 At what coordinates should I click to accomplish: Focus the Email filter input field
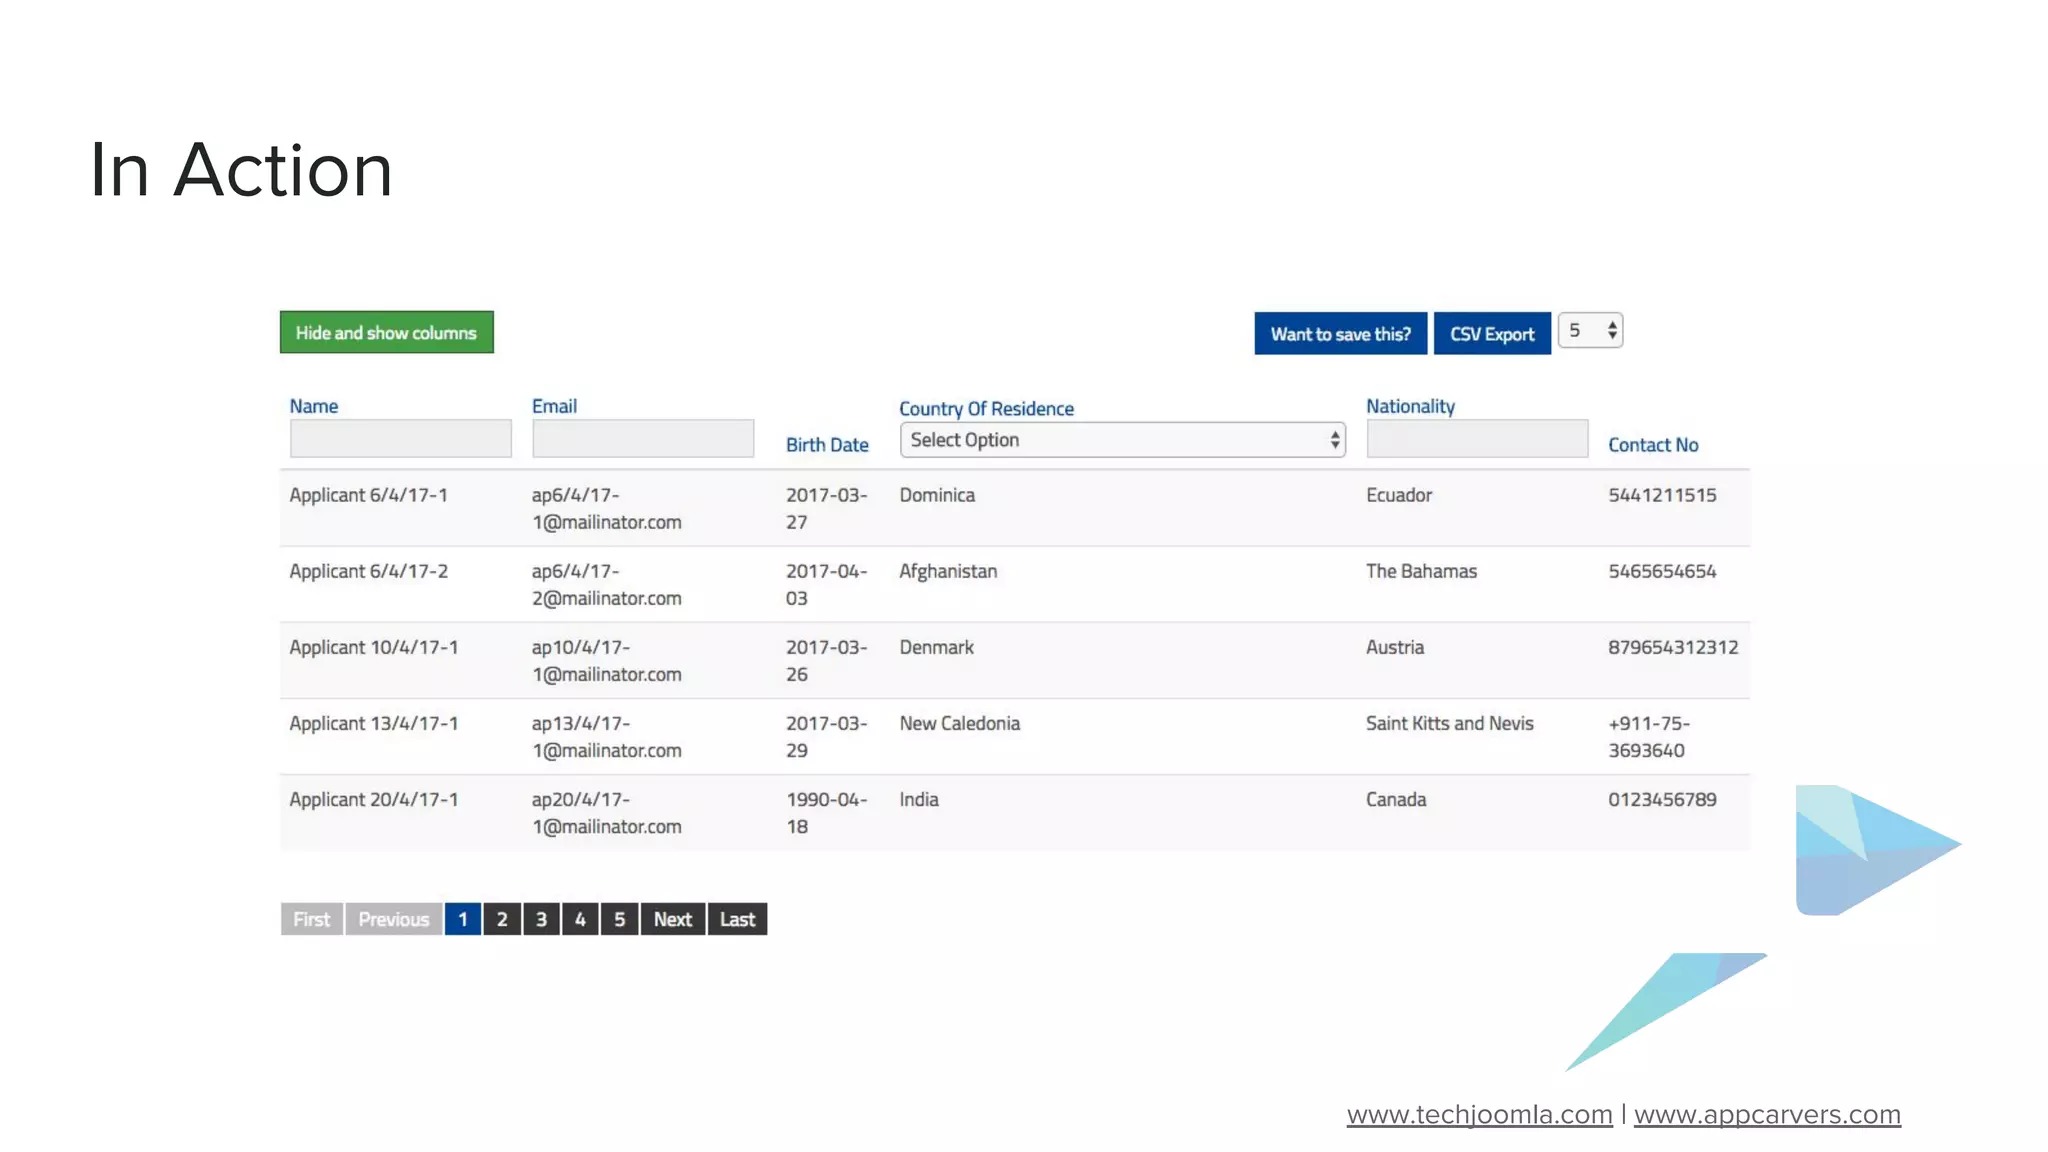click(x=642, y=439)
